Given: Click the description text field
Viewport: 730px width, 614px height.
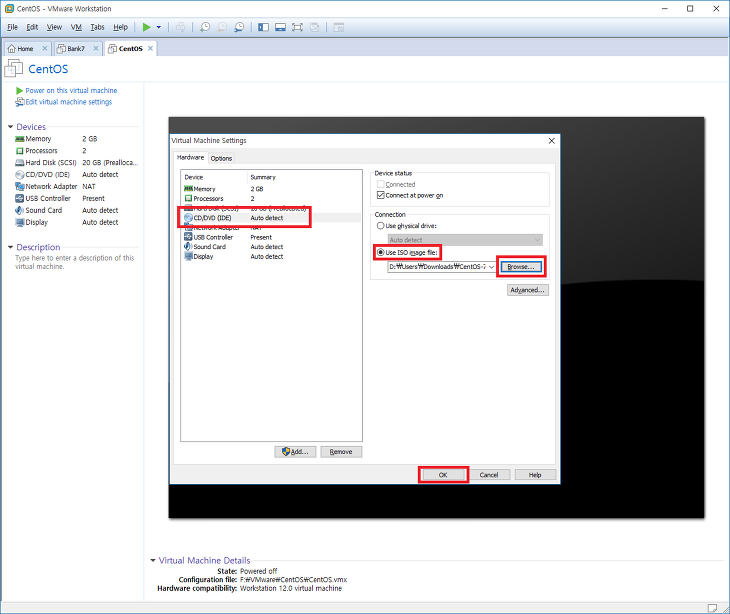Looking at the screenshot, I should pyautogui.click(x=74, y=262).
